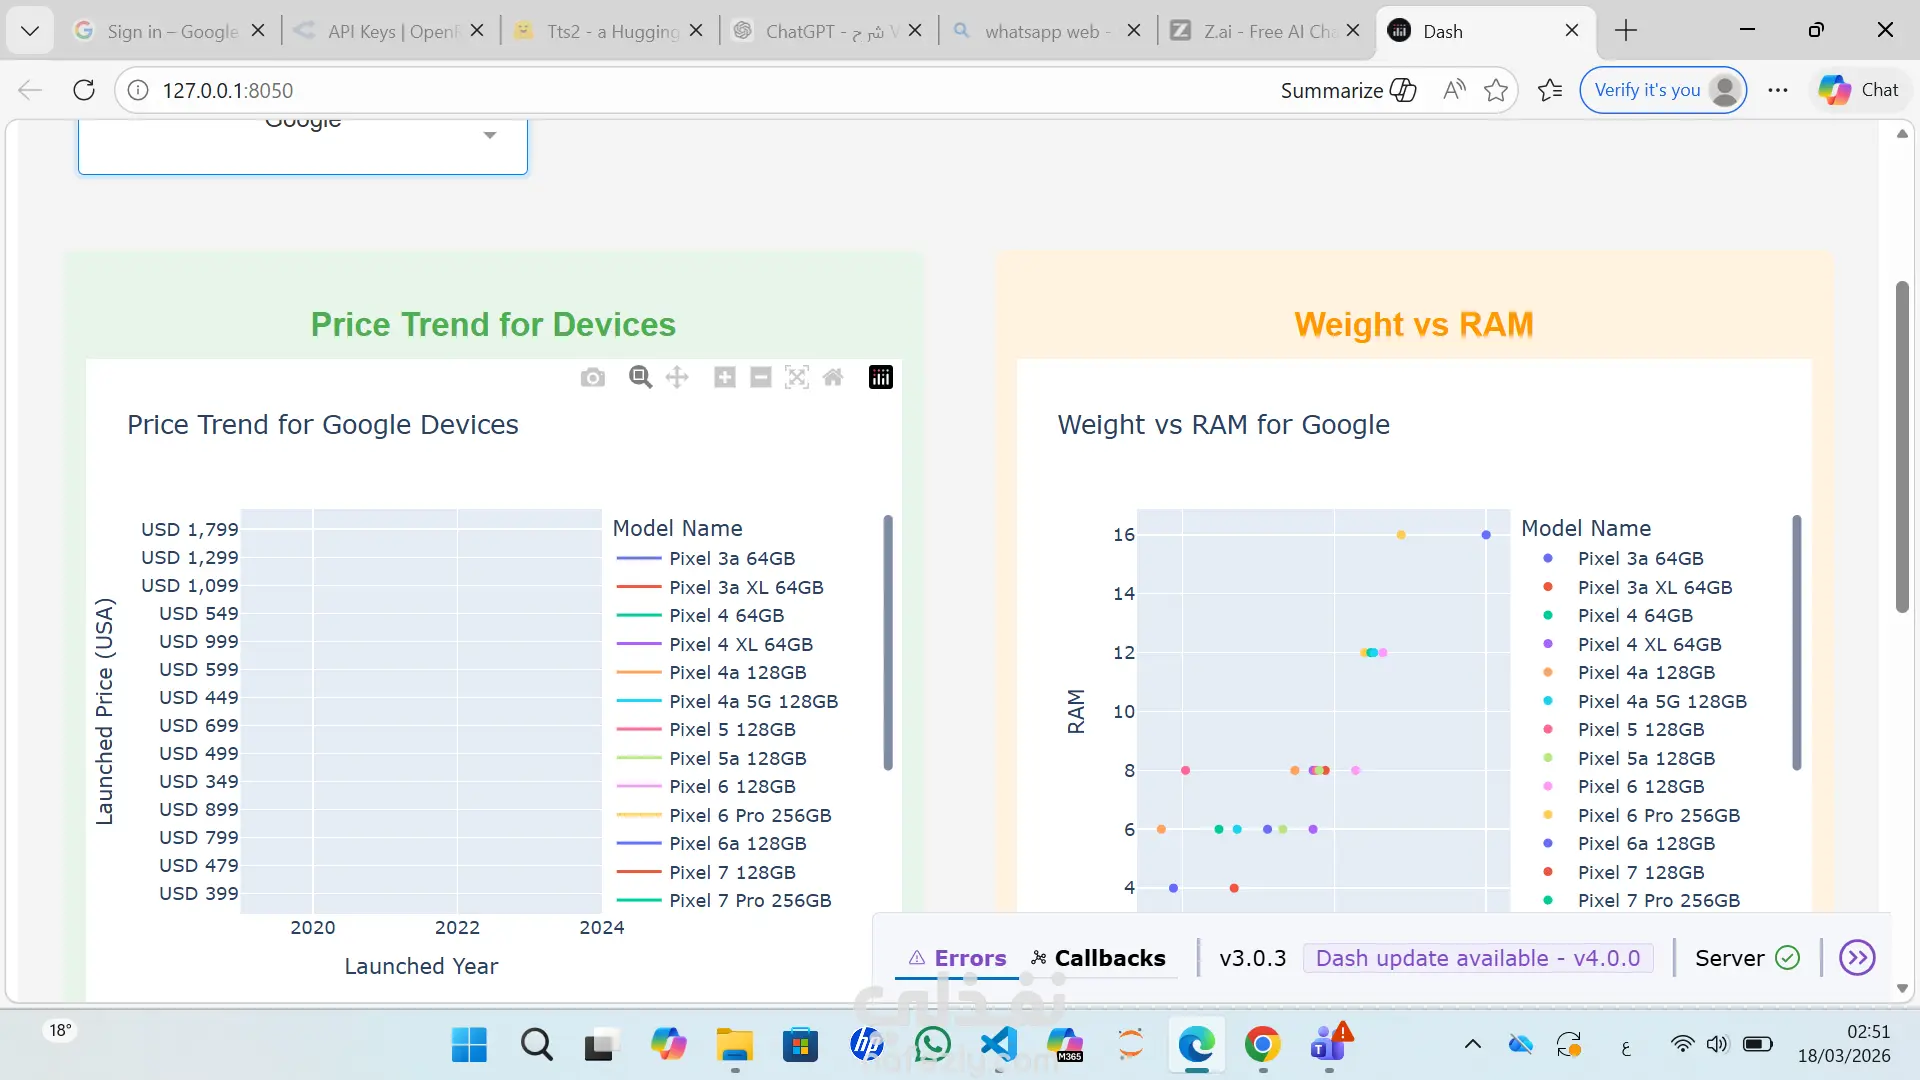The image size is (1920, 1080).
Task: Click the Autoscale icon on price chart
Action: point(797,377)
